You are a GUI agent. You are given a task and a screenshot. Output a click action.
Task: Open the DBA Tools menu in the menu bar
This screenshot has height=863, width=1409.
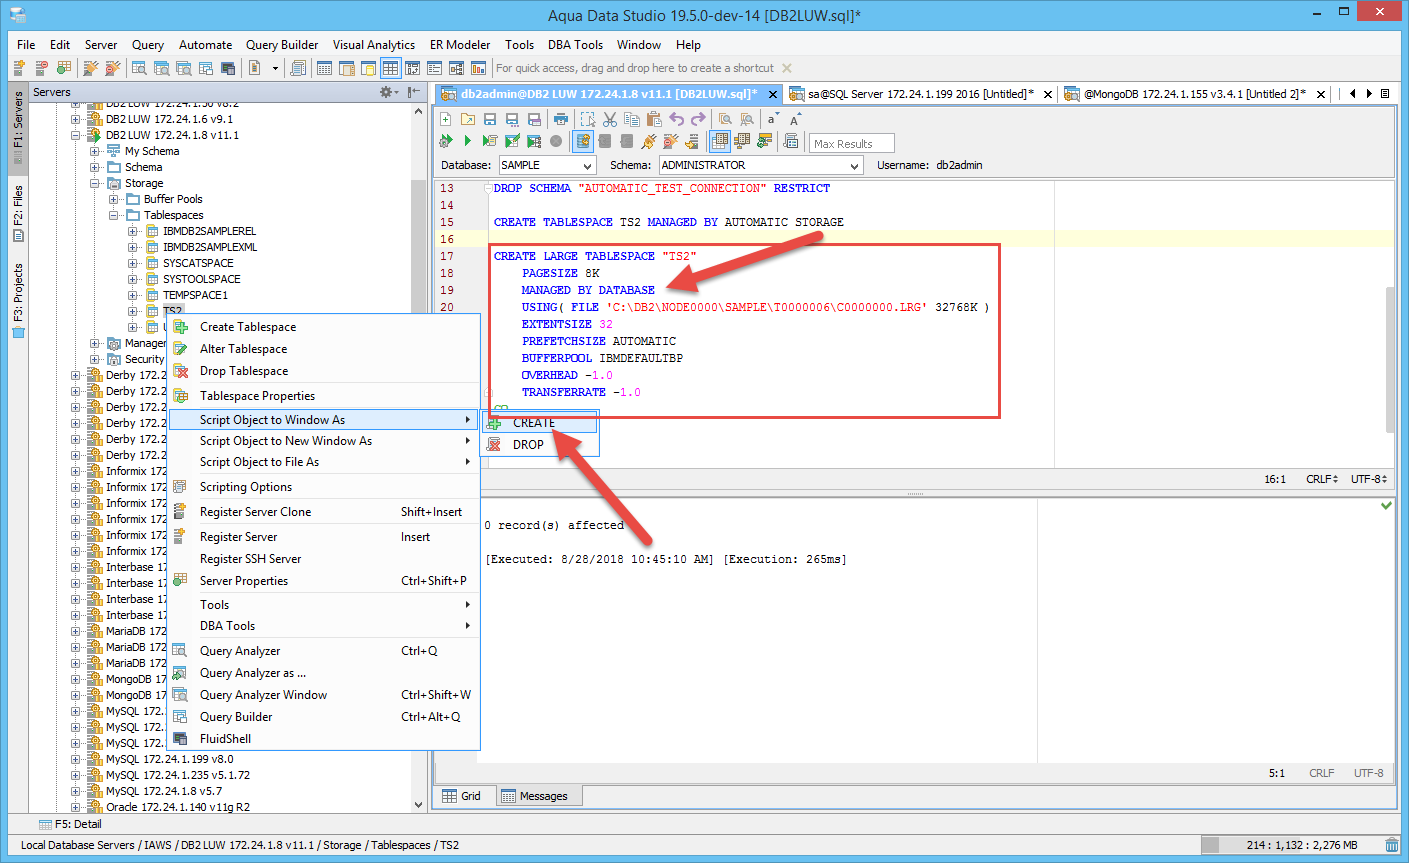pos(575,44)
